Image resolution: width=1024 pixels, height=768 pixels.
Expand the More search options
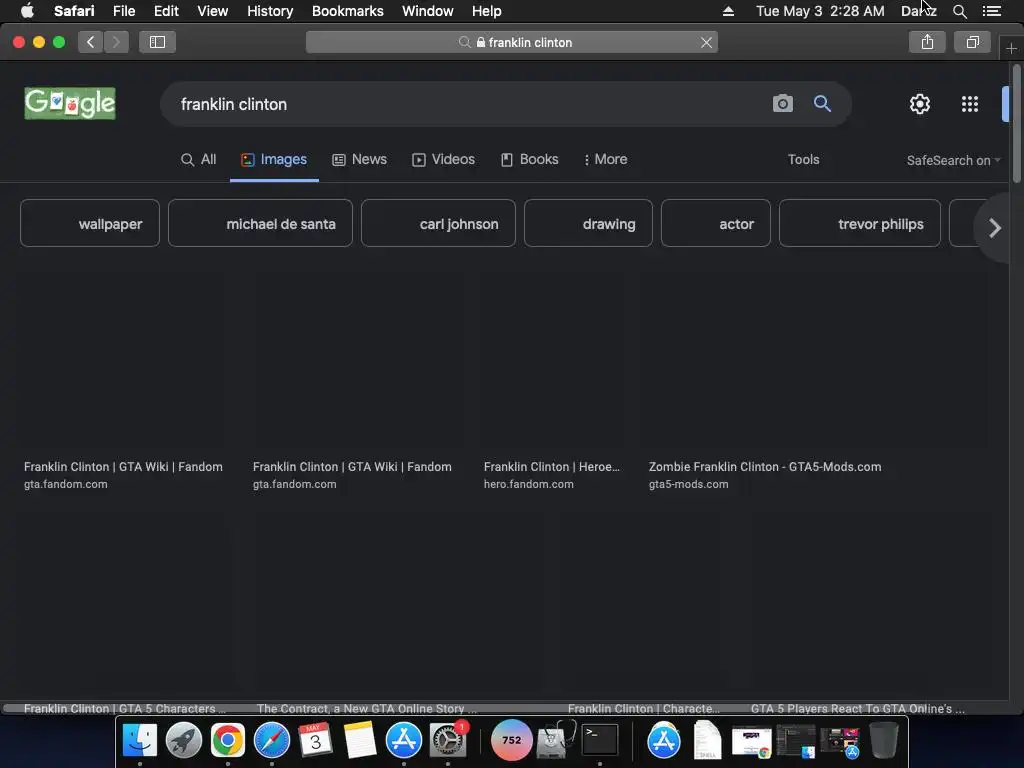click(605, 159)
